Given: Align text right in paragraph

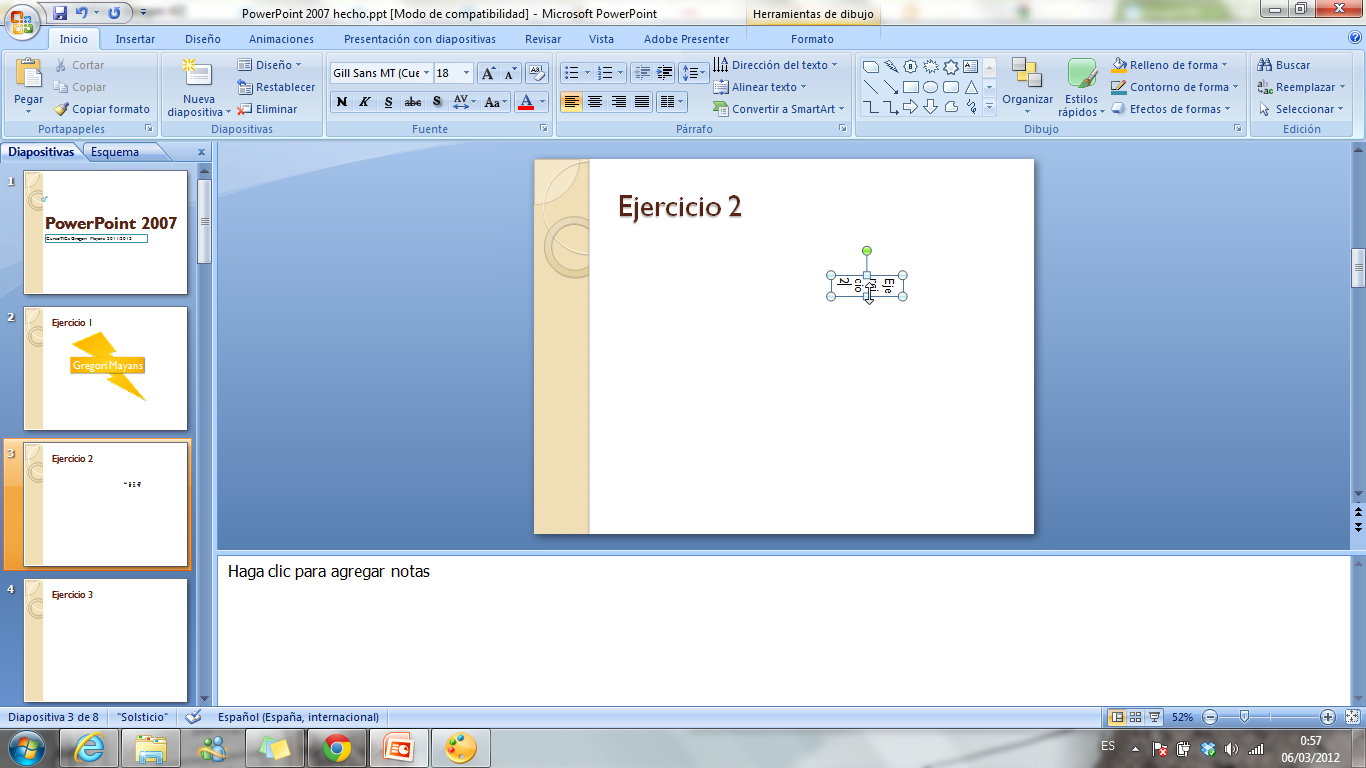Looking at the screenshot, I should click(x=618, y=102).
